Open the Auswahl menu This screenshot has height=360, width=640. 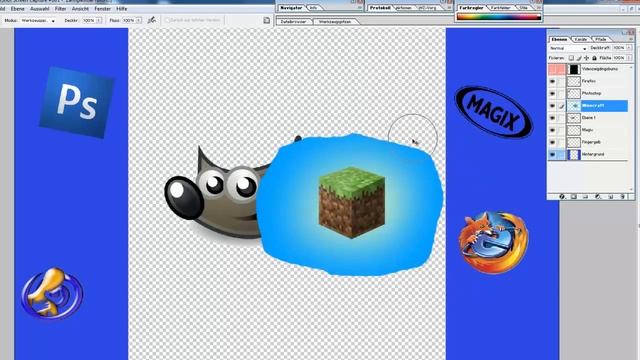click(x=40, y=9)
